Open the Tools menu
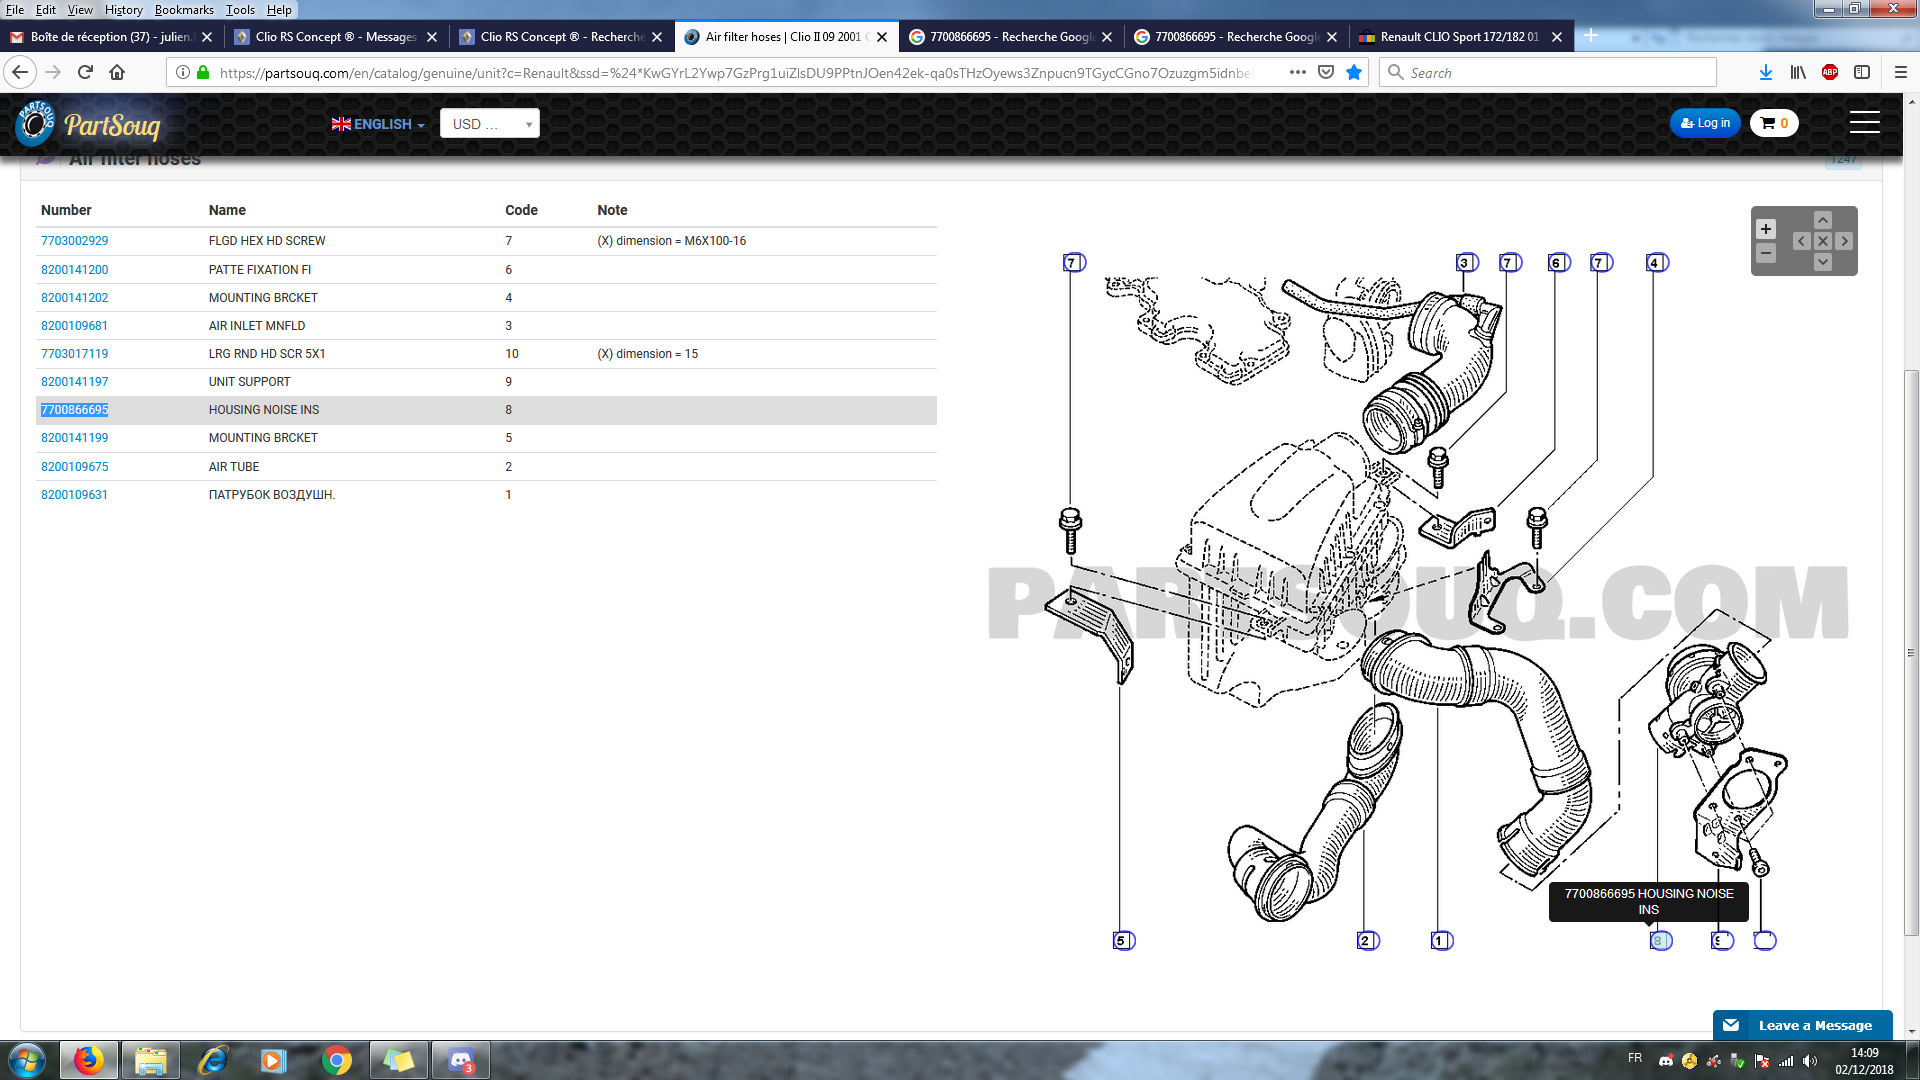 pos(240,10)
